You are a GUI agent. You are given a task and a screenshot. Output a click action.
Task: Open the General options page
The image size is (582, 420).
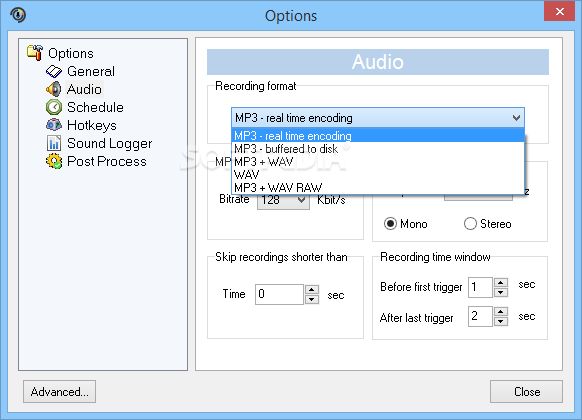click(91, 71)
